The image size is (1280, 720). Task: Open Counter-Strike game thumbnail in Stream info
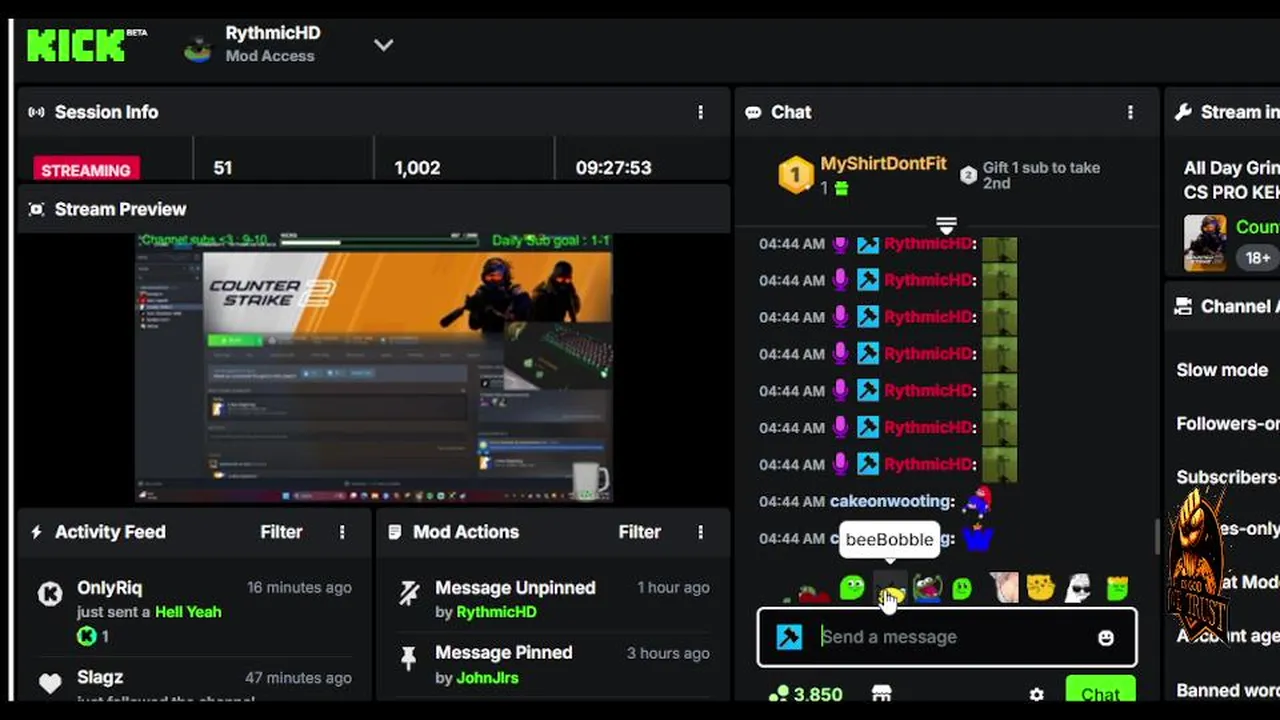tap(1204, 243)
